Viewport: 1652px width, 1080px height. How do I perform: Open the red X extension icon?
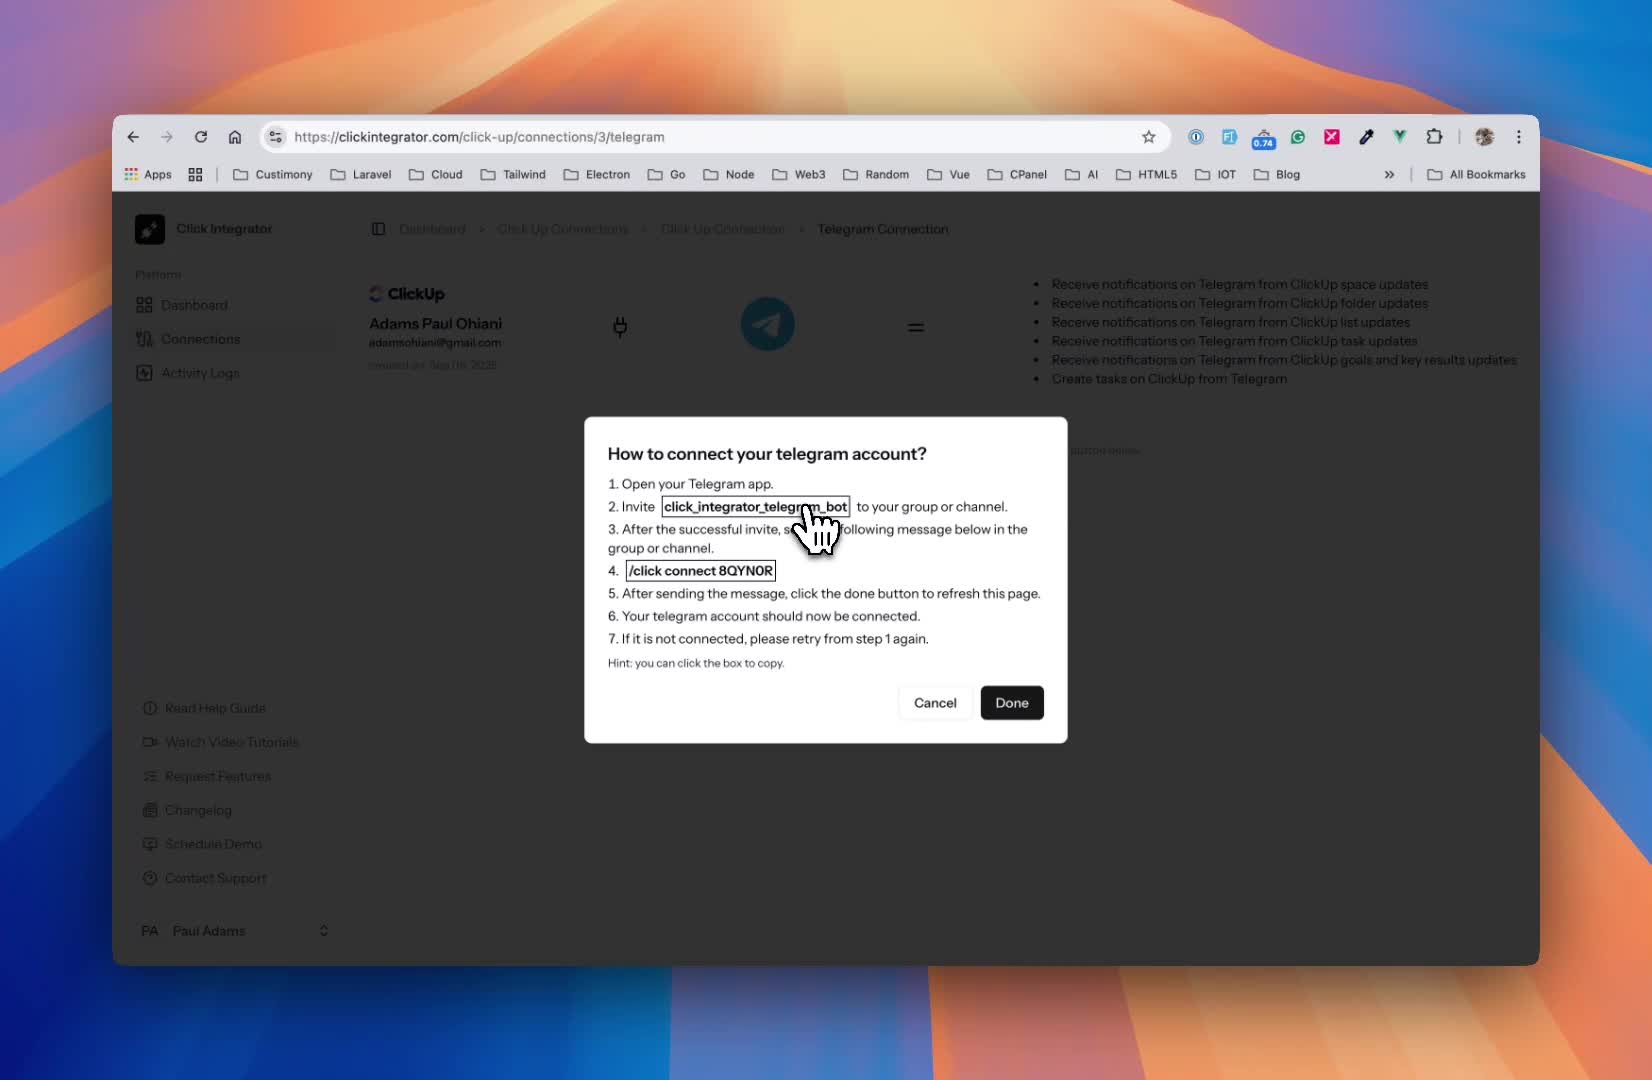point(1332,137)
